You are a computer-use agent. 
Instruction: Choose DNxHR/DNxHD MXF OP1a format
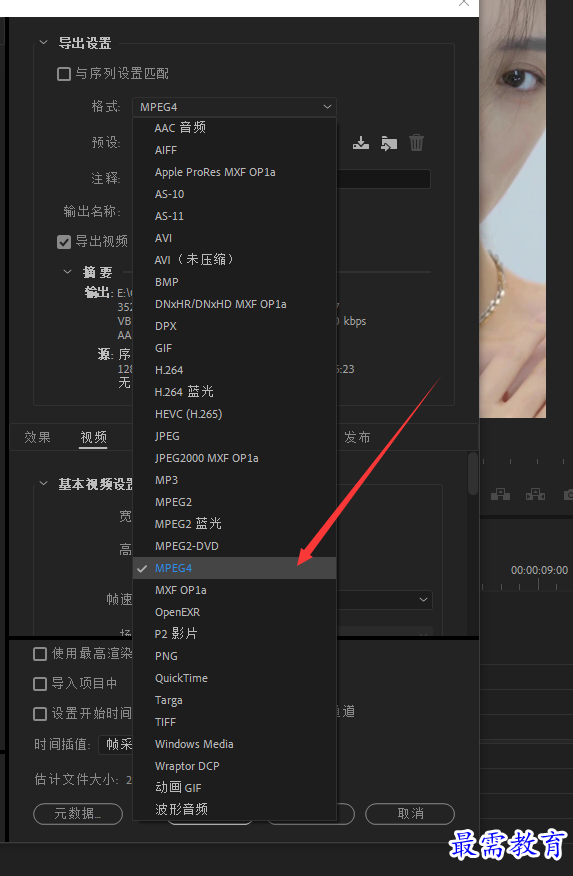(234, 304)
